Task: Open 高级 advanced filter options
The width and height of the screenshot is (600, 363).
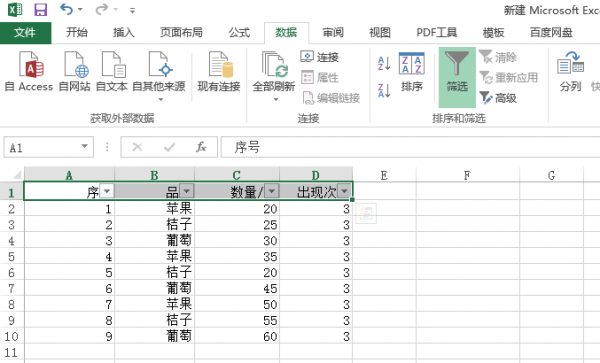Action: pos(497,98)
